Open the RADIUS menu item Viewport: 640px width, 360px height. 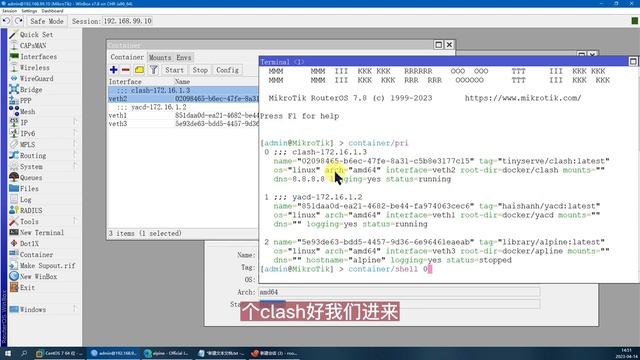[31, 211]
